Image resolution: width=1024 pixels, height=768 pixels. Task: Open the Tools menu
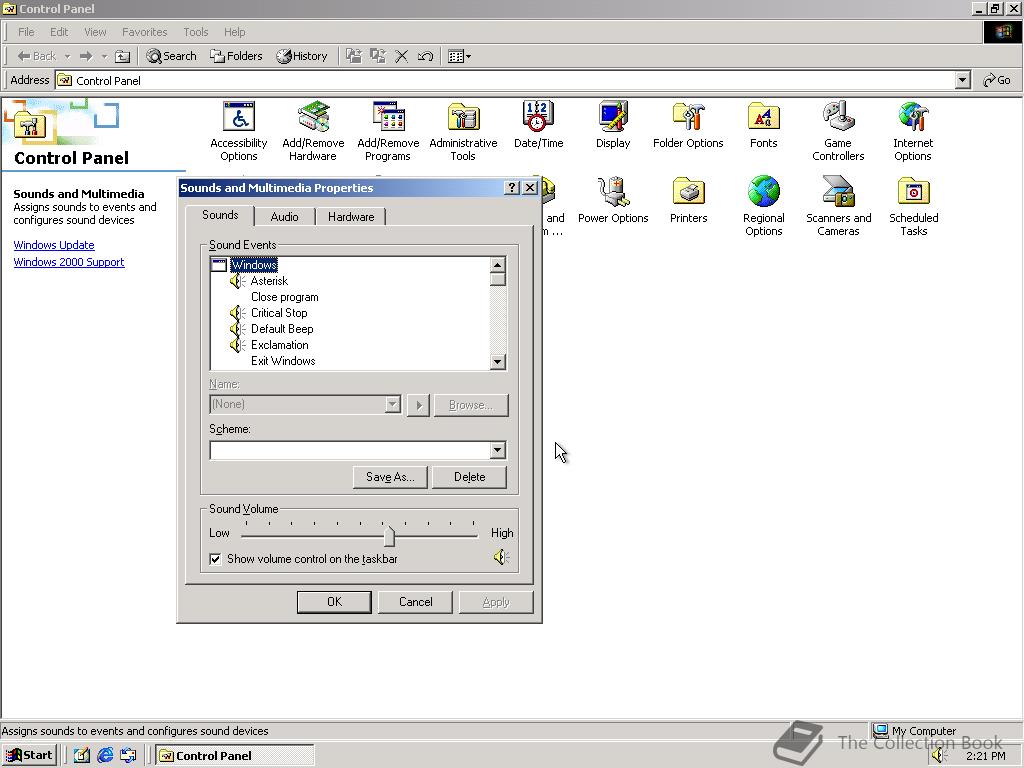(195, 32)
